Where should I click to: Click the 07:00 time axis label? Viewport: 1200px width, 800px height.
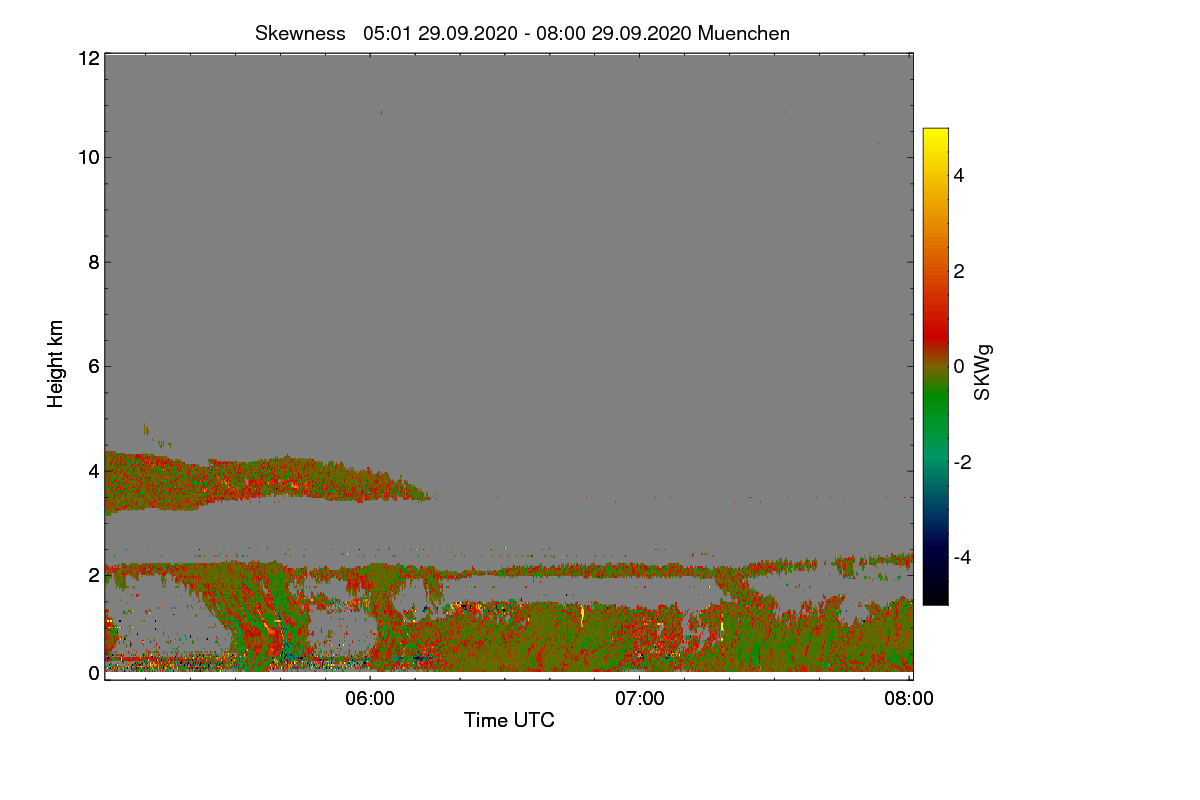coord(640,699)
